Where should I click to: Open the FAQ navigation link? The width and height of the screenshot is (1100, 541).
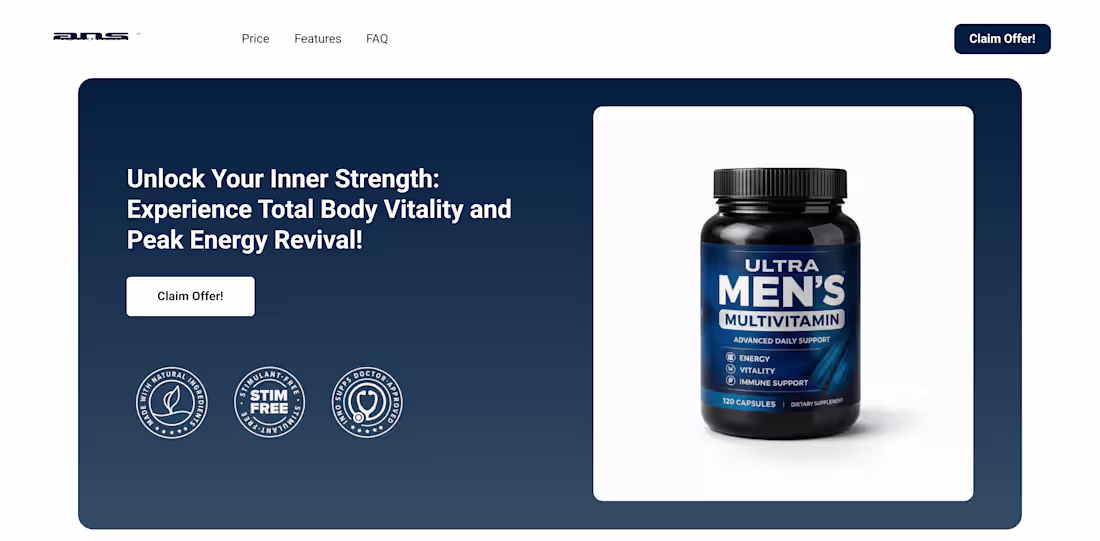(377, 39)
